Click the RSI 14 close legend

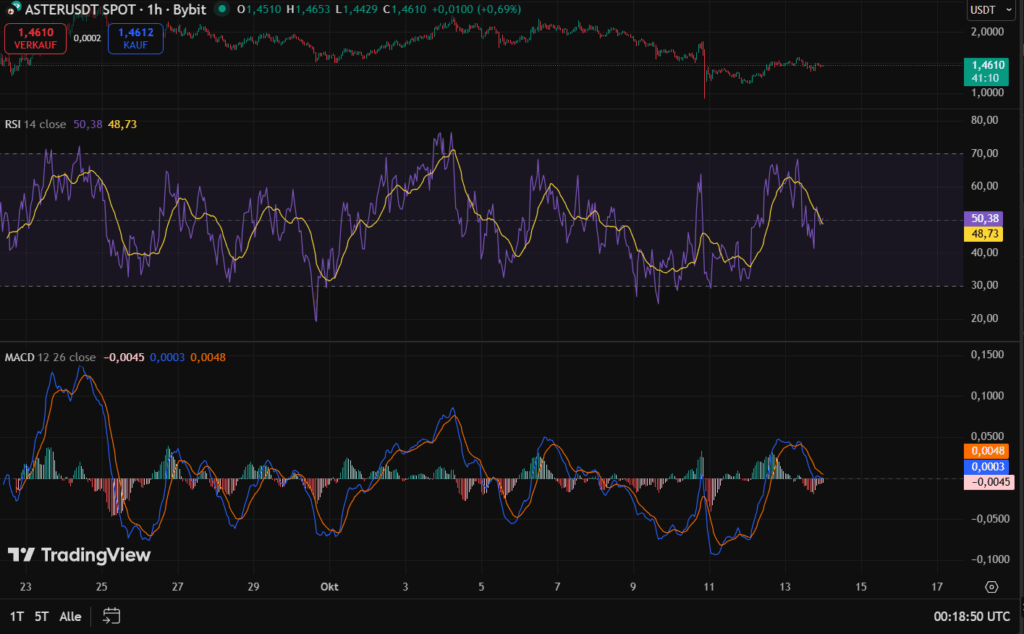(x=36, y=124)
